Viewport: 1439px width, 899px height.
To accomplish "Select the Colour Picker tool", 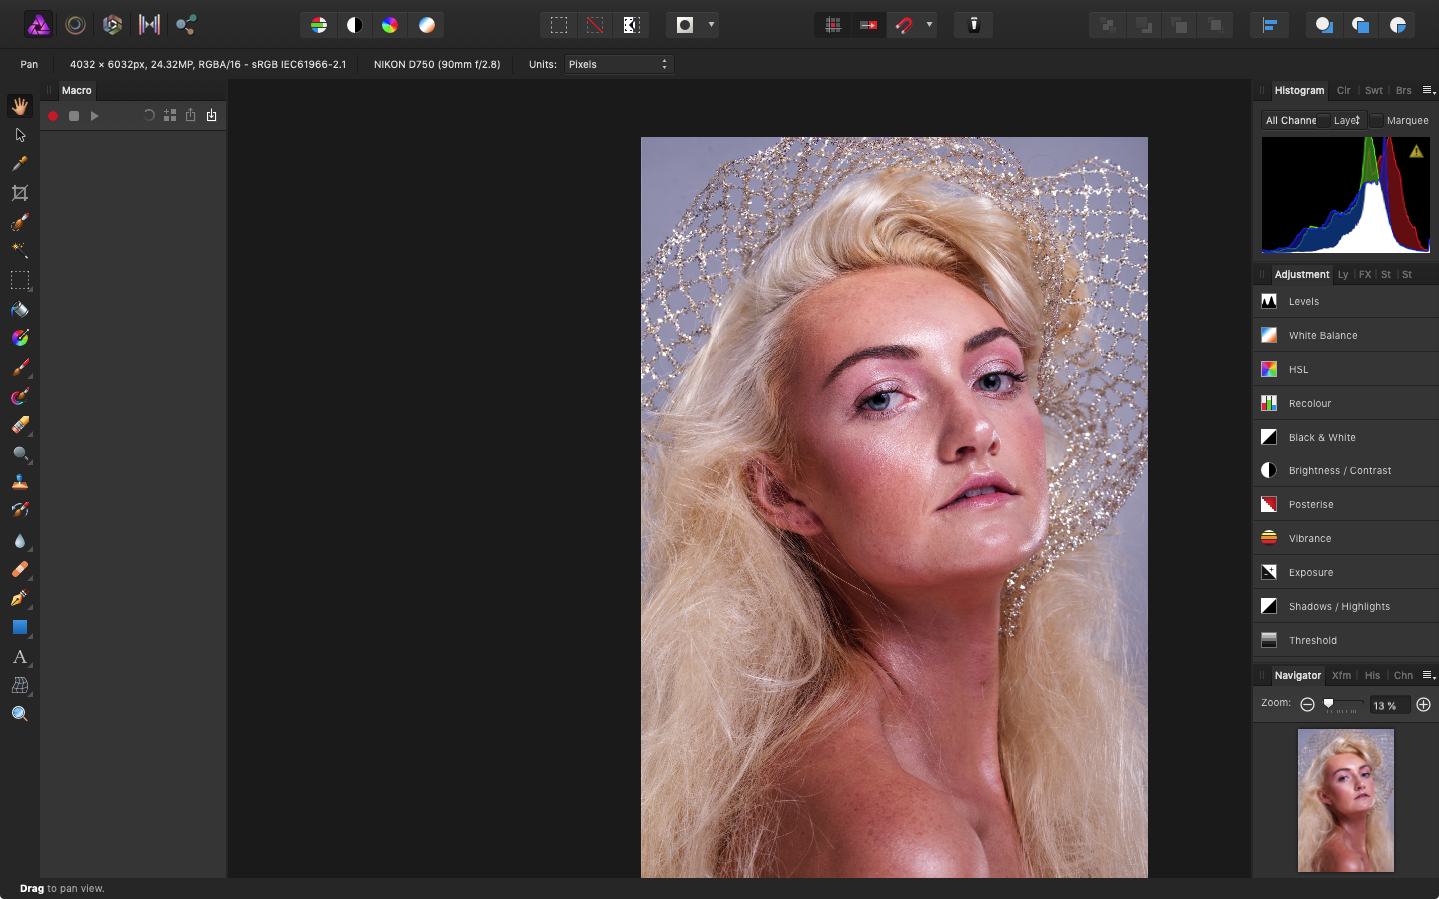I will click(x=20, y=164).
